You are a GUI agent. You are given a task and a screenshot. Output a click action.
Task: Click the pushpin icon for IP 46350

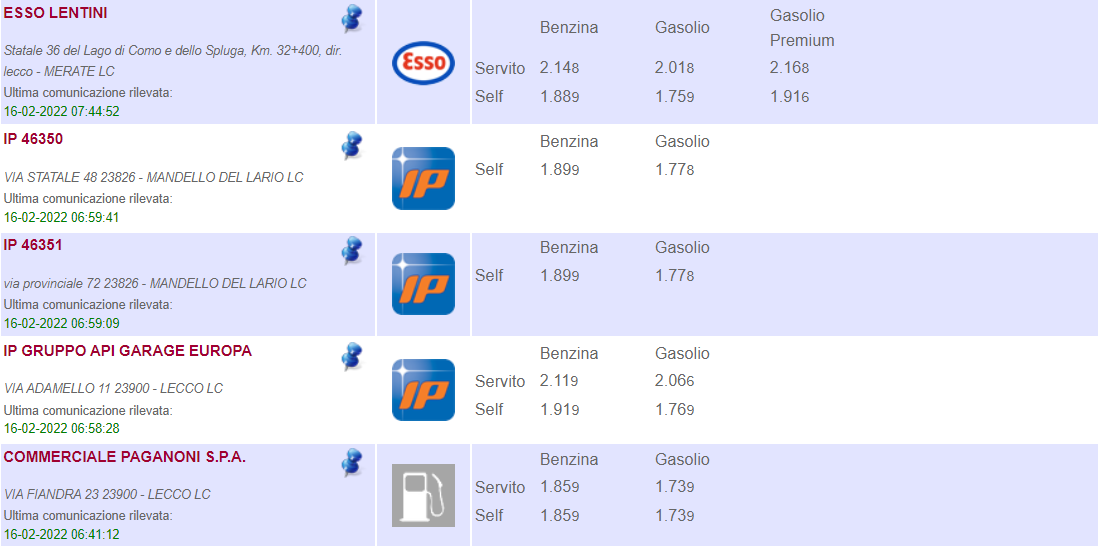(x=351, y=145)
